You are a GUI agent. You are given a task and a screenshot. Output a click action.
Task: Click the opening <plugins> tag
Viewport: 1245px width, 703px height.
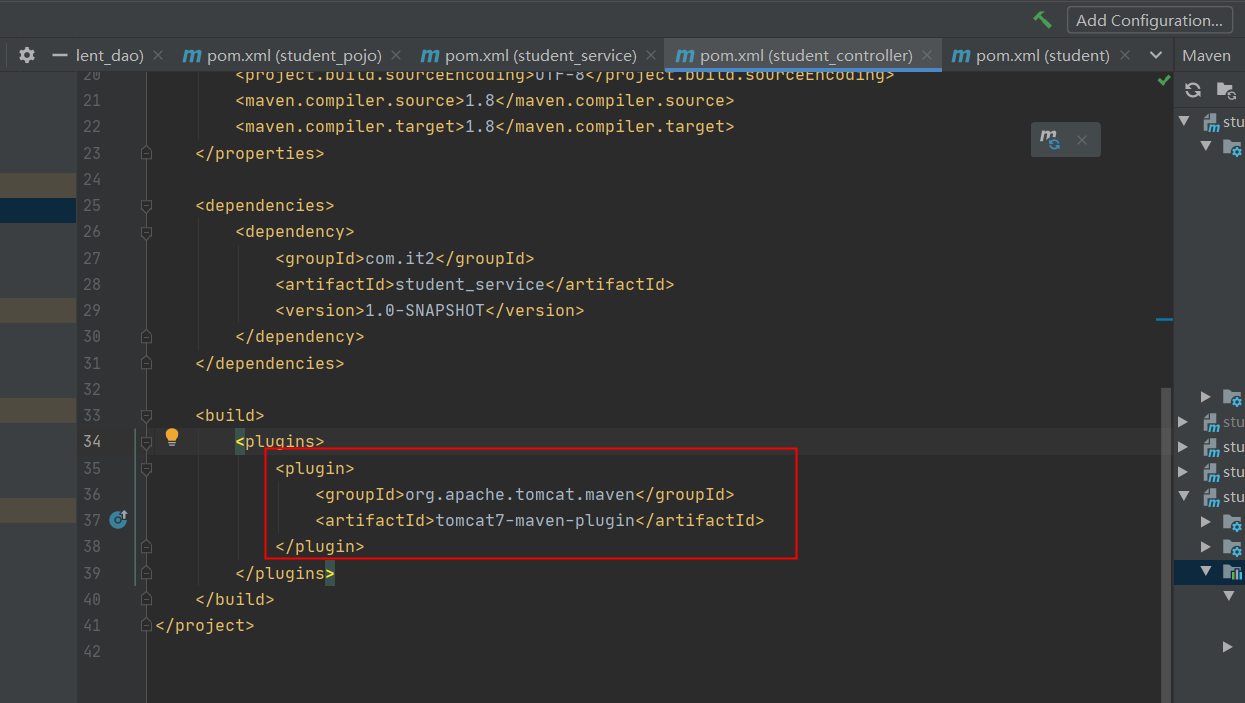tap(280, 441)
